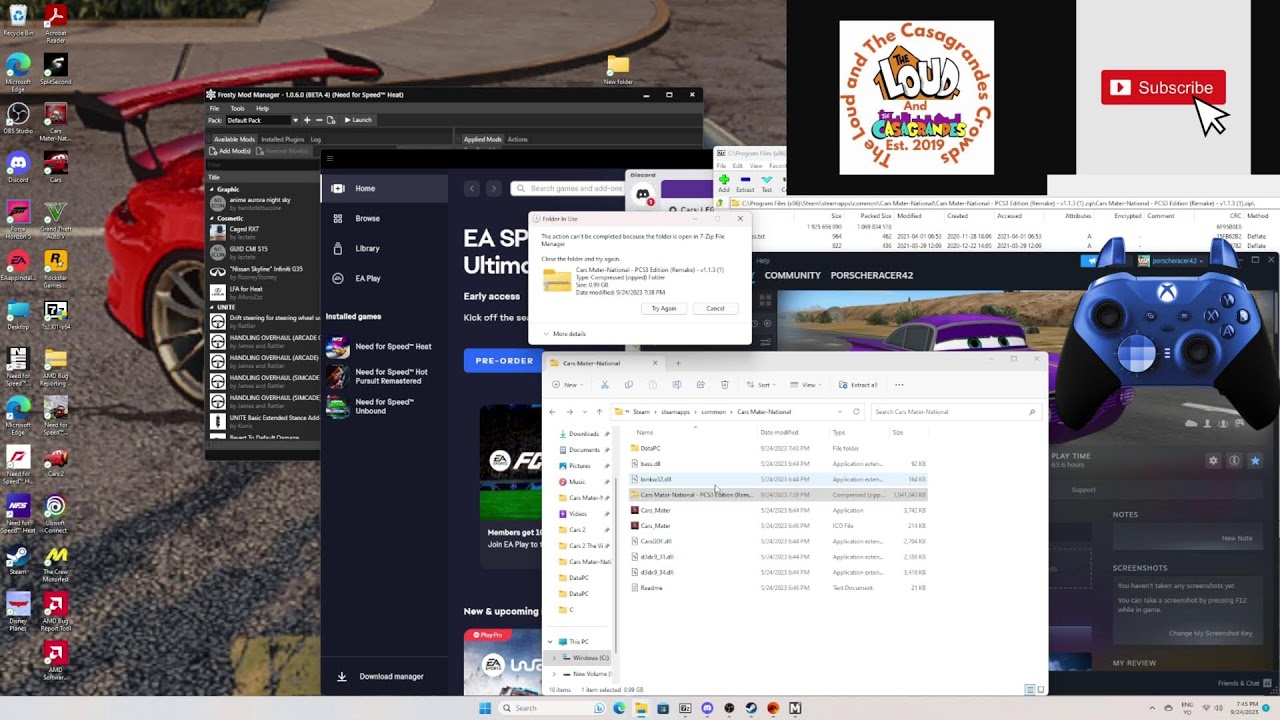This screenshot has height=720, width=1280.
Task: Switch to Actions tab in Frosty
Action: (517, 139)
